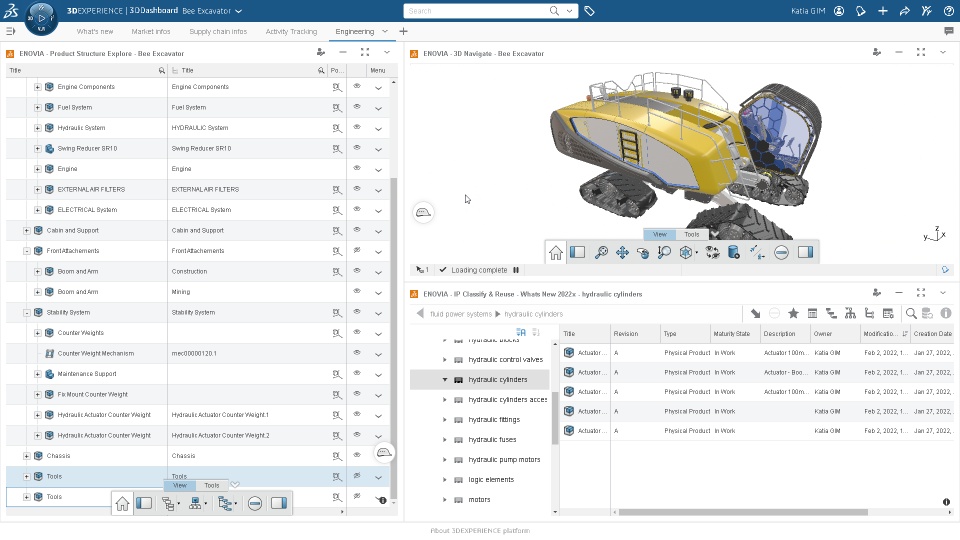
Task: Expand hydraulic control valves category
Action: pos(445,360)
